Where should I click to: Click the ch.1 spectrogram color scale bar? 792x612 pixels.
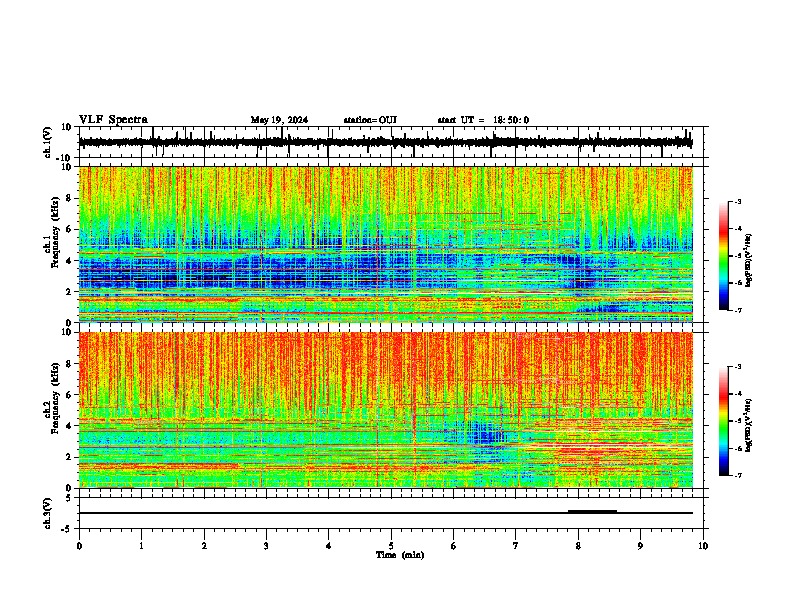(724, 256)
